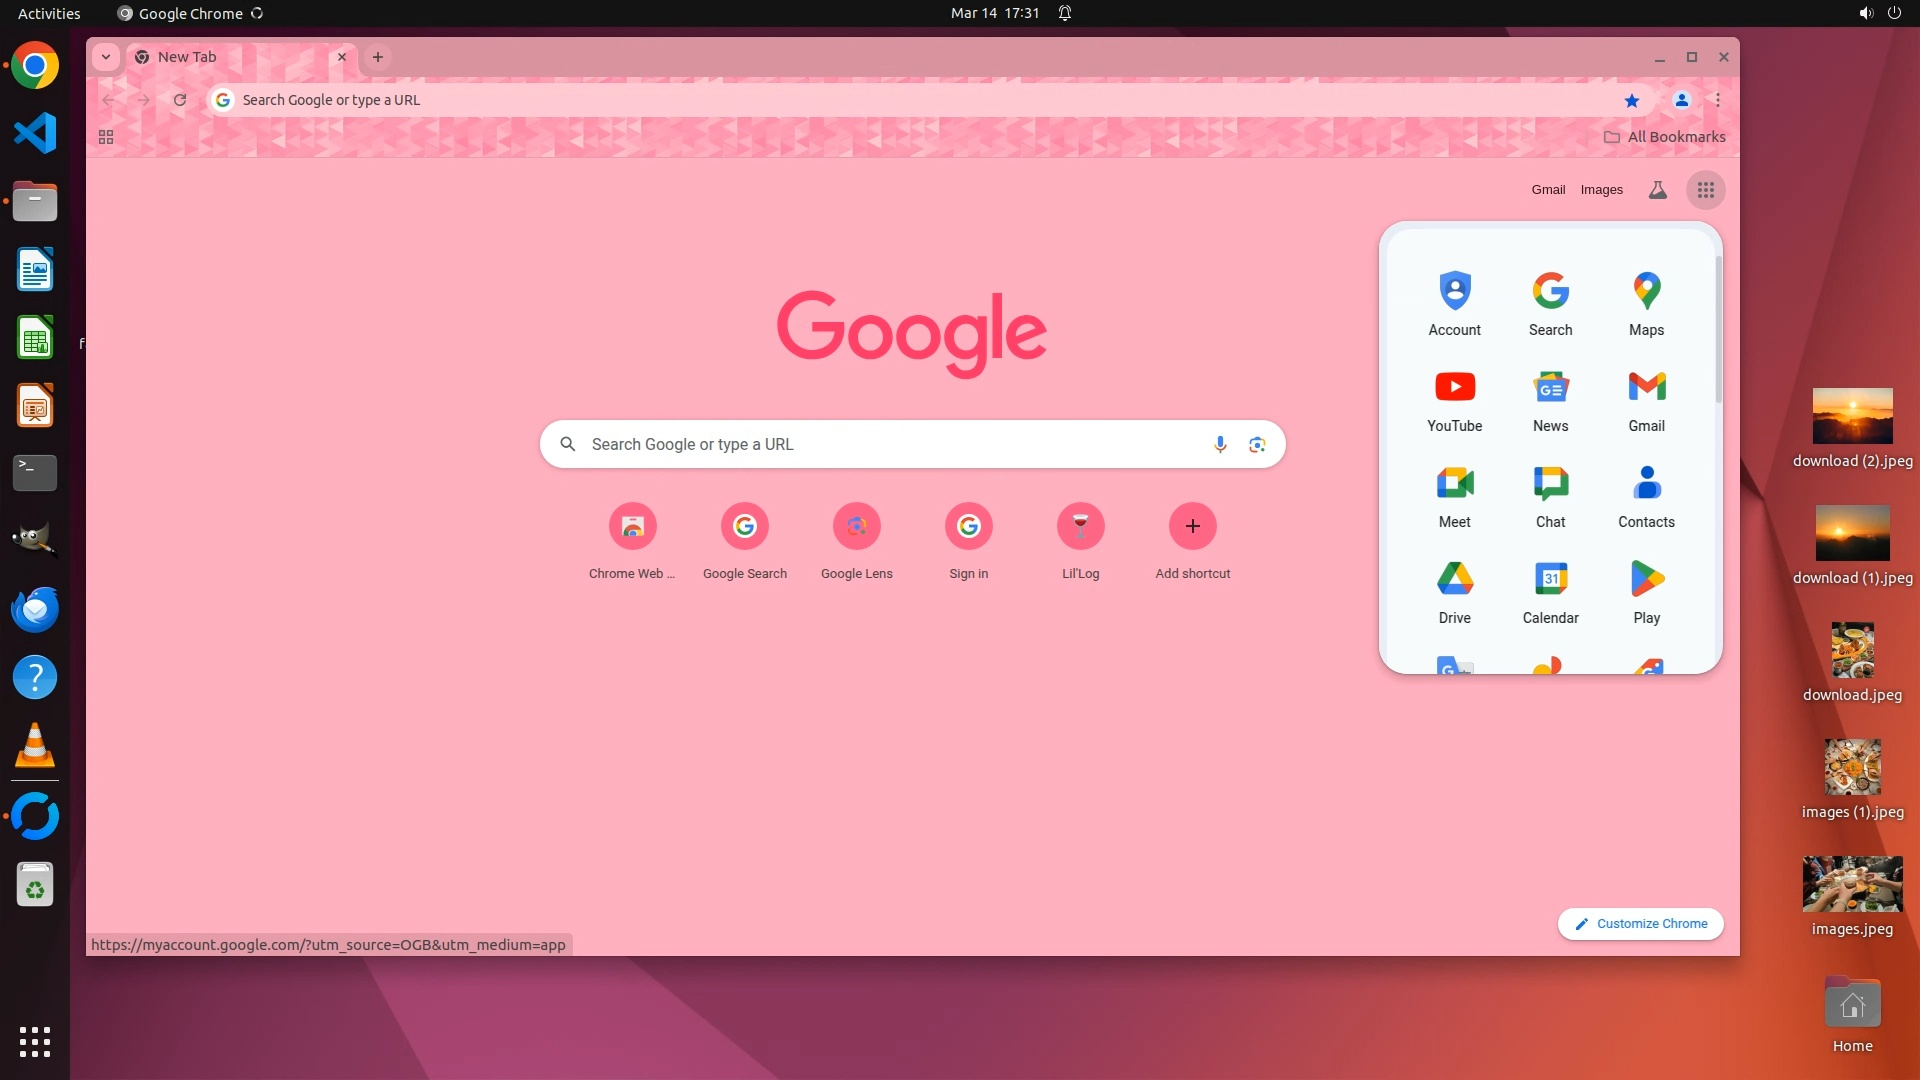Open the Search Labs flask icon

point(1657,190)
